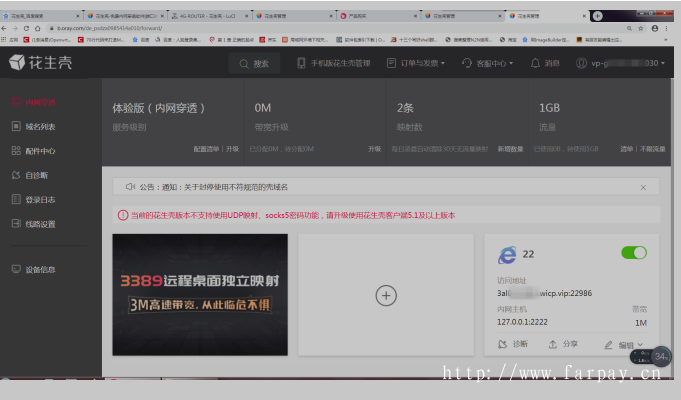The width and height of the screenshot is (681, 400).
Task: Open 登录日志 in the sidebar
Action: [40, 199]
